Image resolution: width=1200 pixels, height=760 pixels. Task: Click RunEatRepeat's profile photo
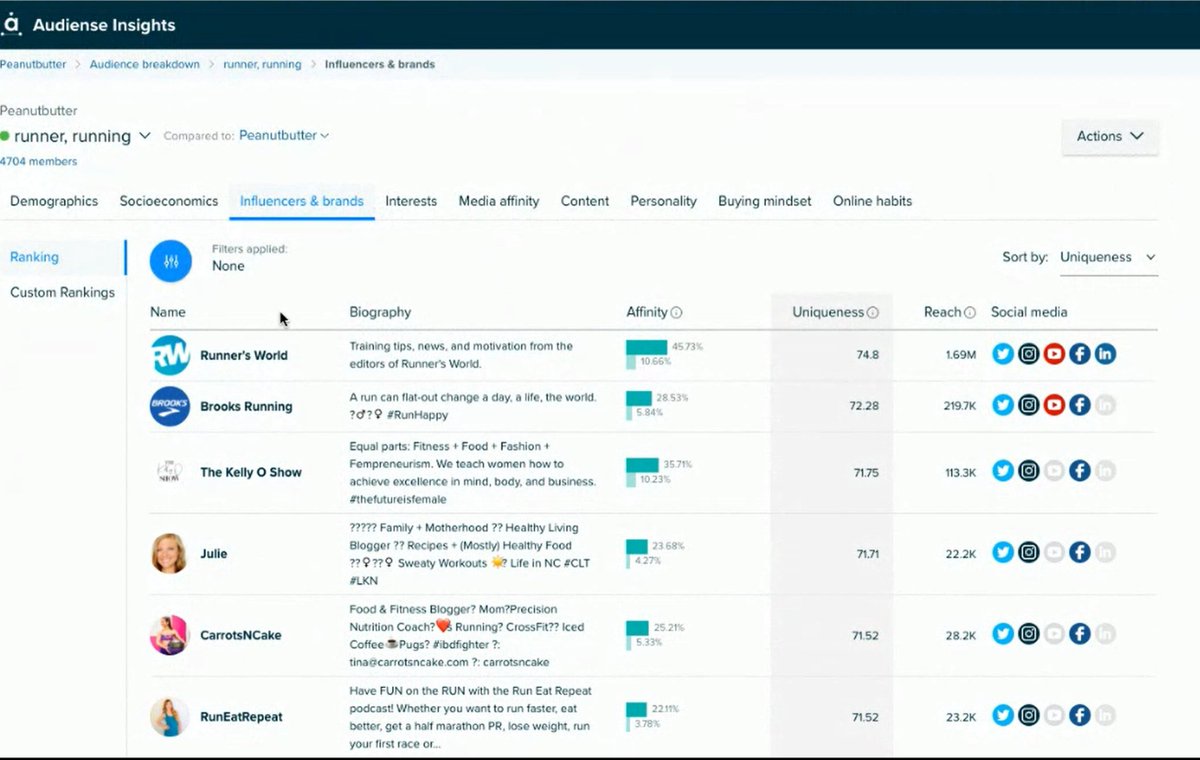[169, 716]
